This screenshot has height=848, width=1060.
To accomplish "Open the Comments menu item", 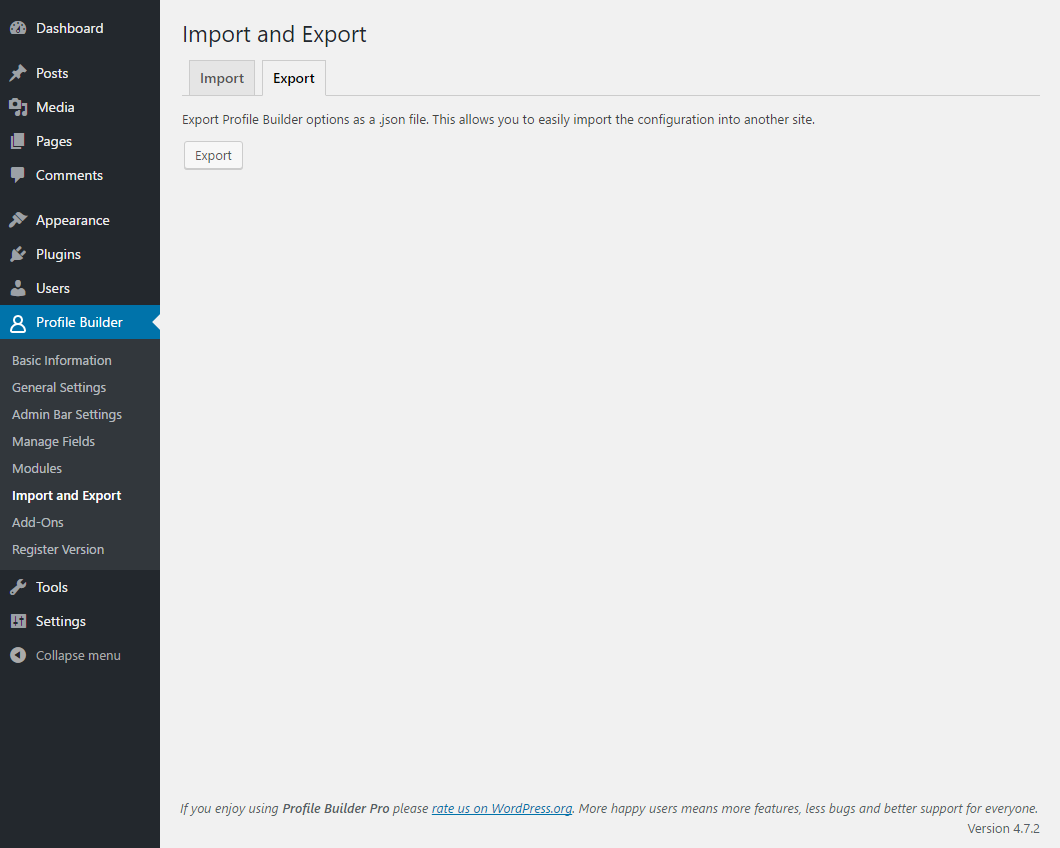I will tap(69, 175).
